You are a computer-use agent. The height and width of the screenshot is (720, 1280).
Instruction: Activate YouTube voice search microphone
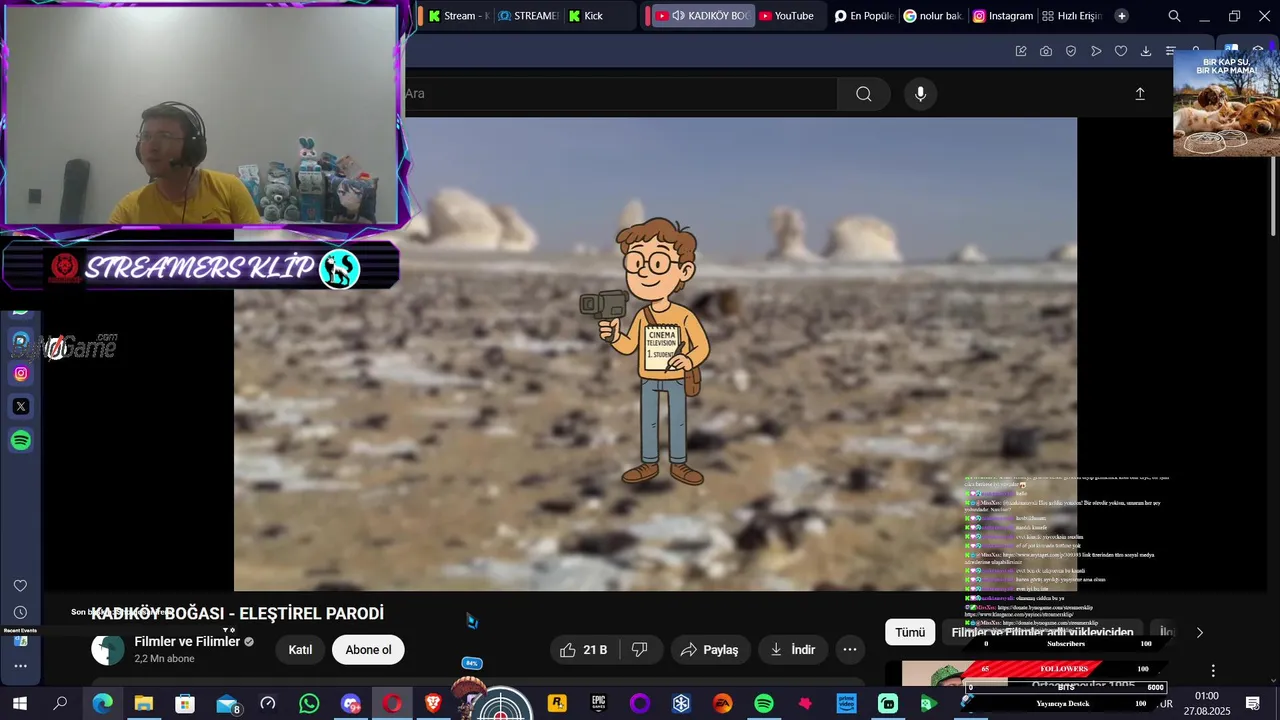[x=921, y=94]
